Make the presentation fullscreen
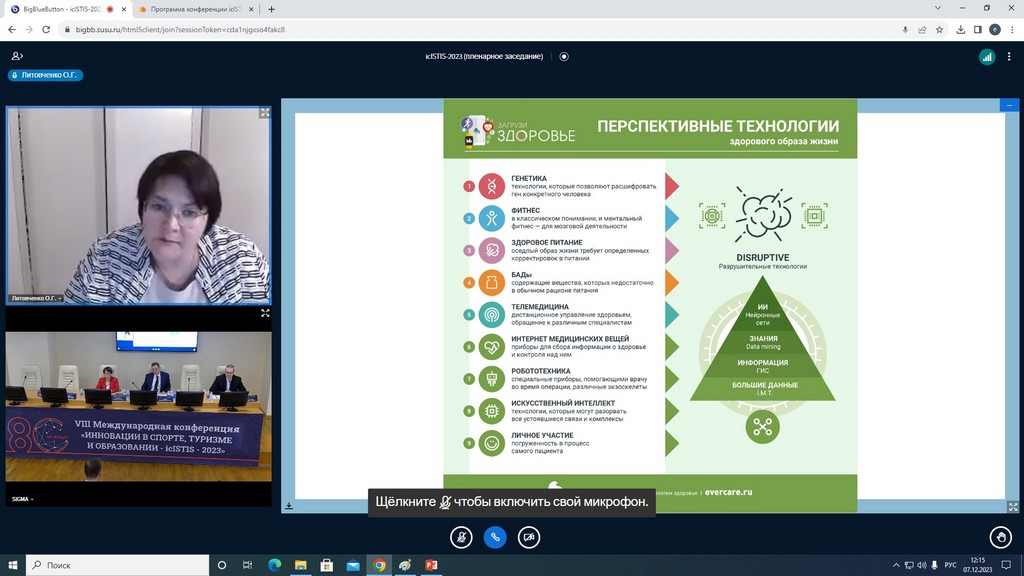Screen dimensions: 1024x576 point(1009,506)
